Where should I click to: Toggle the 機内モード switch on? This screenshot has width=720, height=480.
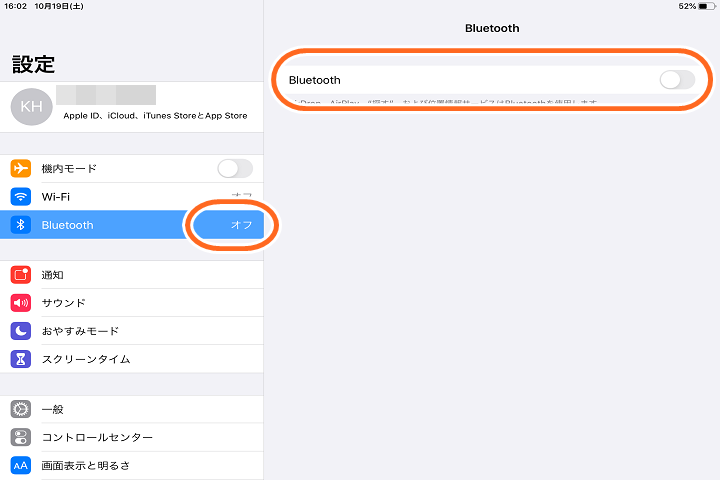pos(235,169)
